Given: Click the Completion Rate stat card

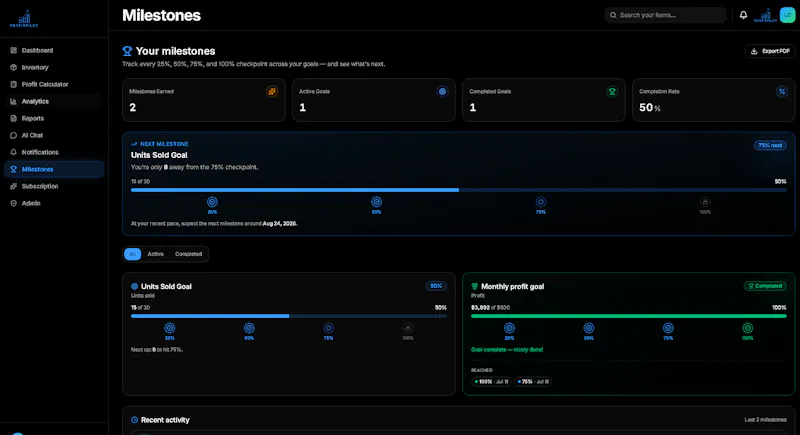Looking at the screenshot, I should click(x=713, y=100).
